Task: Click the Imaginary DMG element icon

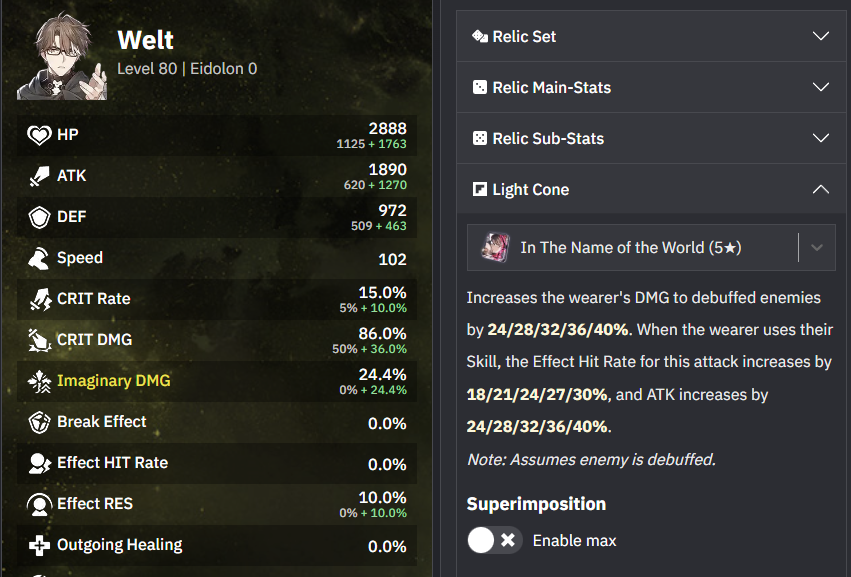Action: [39, 381]
